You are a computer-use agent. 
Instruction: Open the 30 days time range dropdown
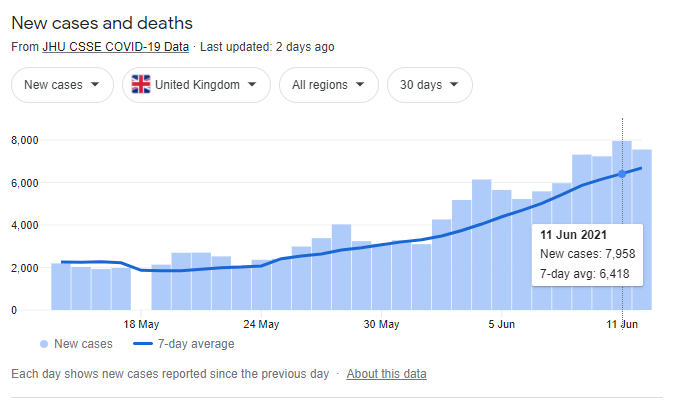point(429,85)
